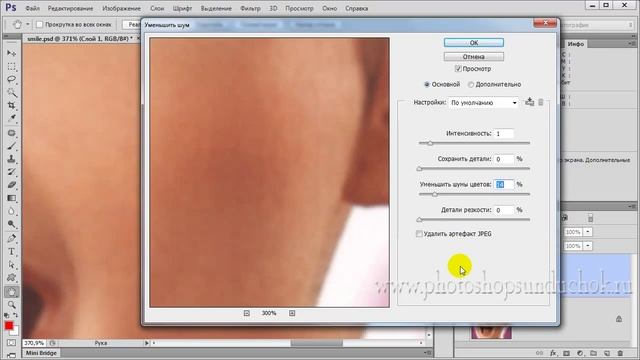Select the Move tool
The image size is (640, 360).
(11, 53)
